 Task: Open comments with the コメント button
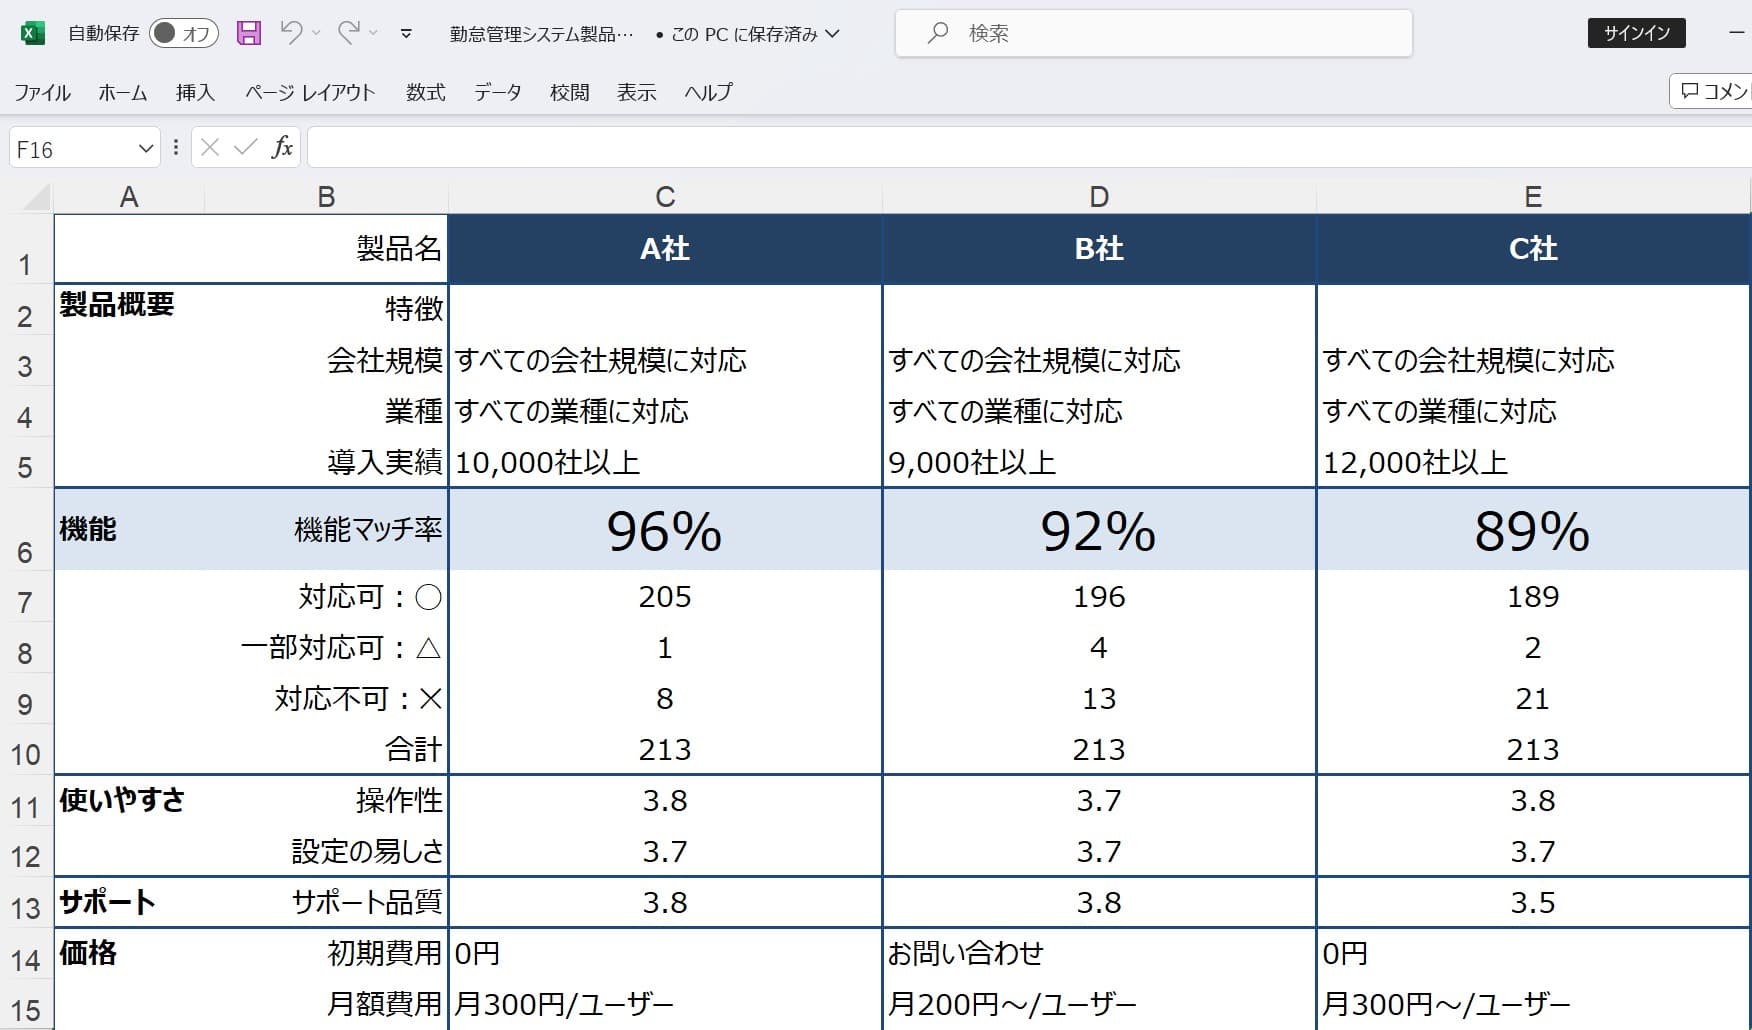pos(1713,92)
